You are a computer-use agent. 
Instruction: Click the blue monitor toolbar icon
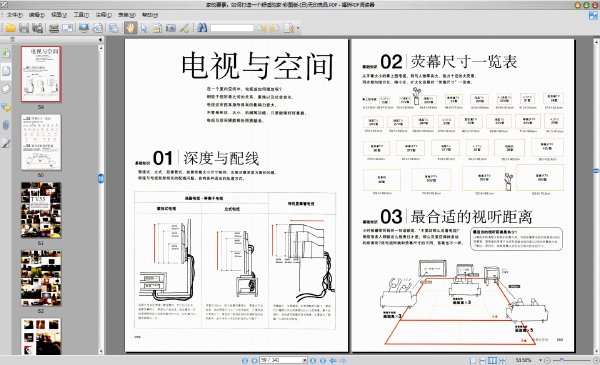[84, 28]
